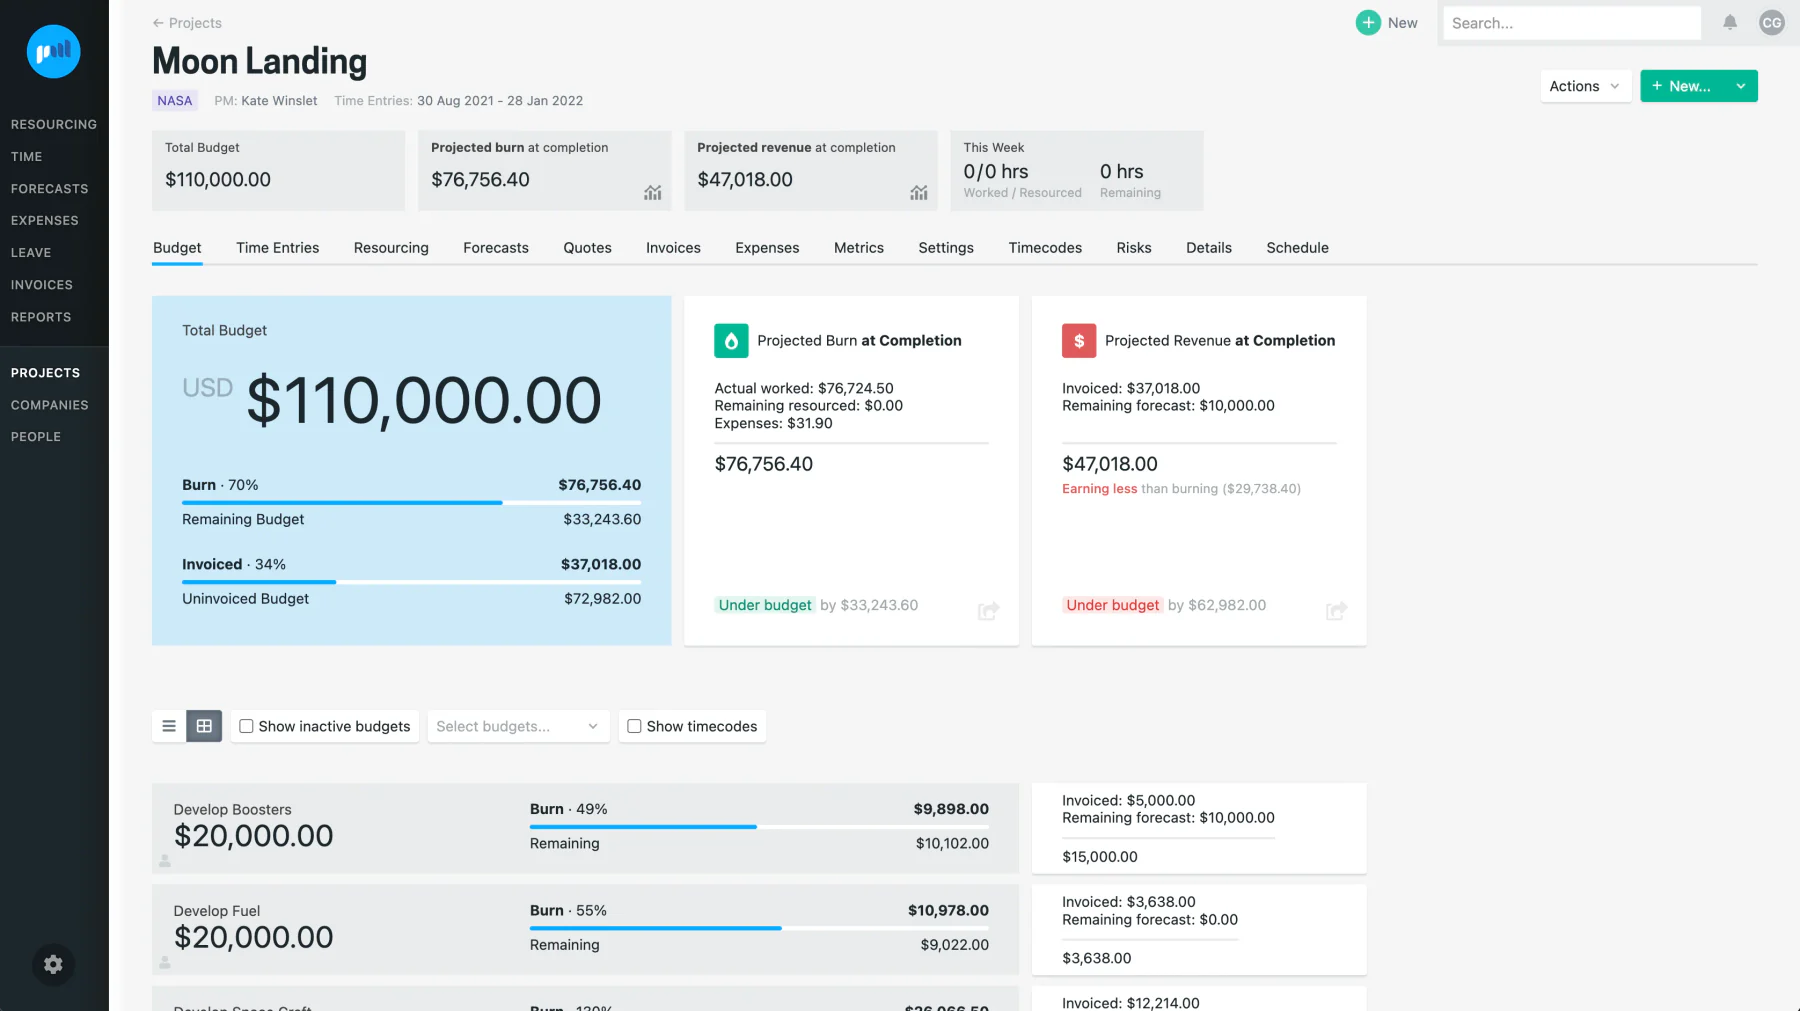Open chart icon in Projected burn card

(653, 192)
